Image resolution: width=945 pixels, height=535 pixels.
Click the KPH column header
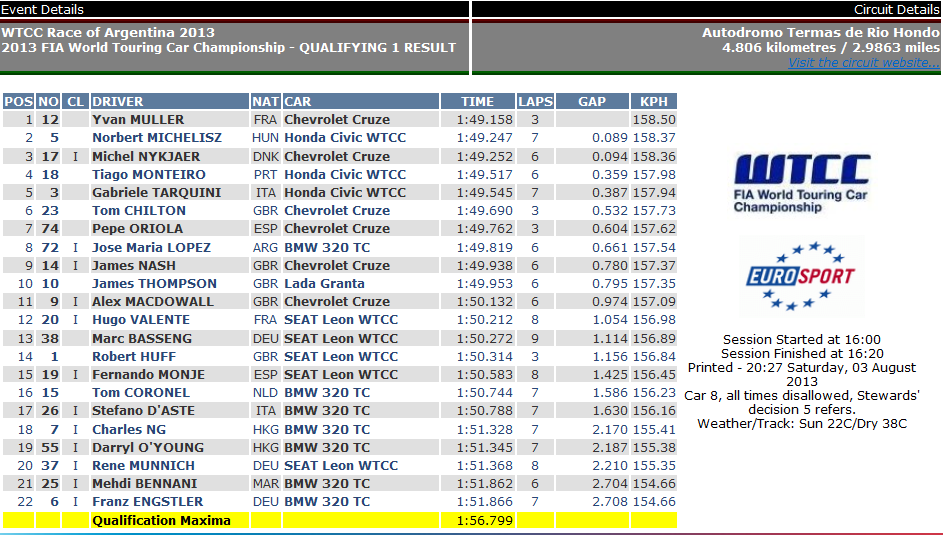pyautogui.click(x=654, y=101)
